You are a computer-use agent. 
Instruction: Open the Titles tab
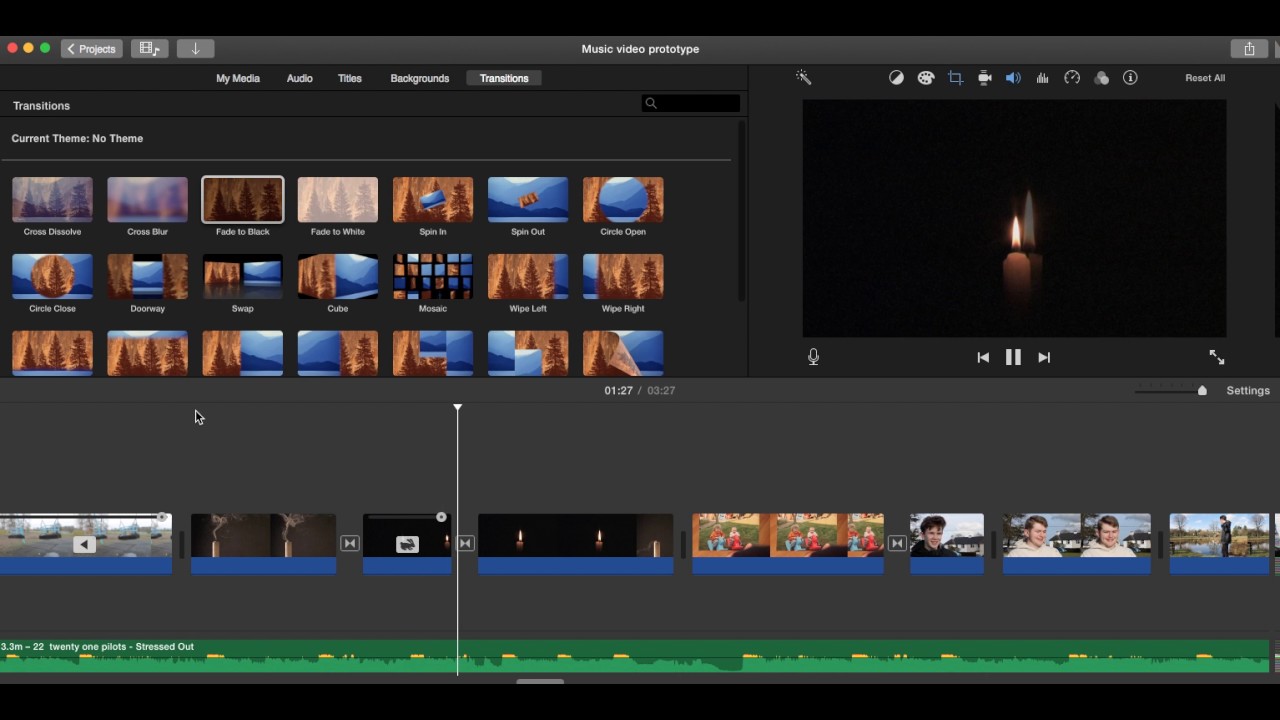click(x=350, y=78)
